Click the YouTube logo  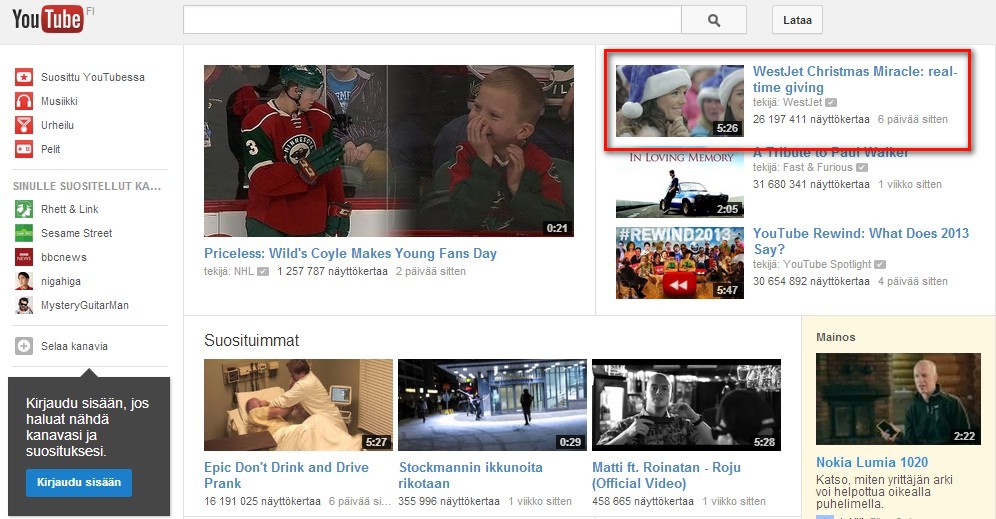pyautogui.click(x=48, y=19)
